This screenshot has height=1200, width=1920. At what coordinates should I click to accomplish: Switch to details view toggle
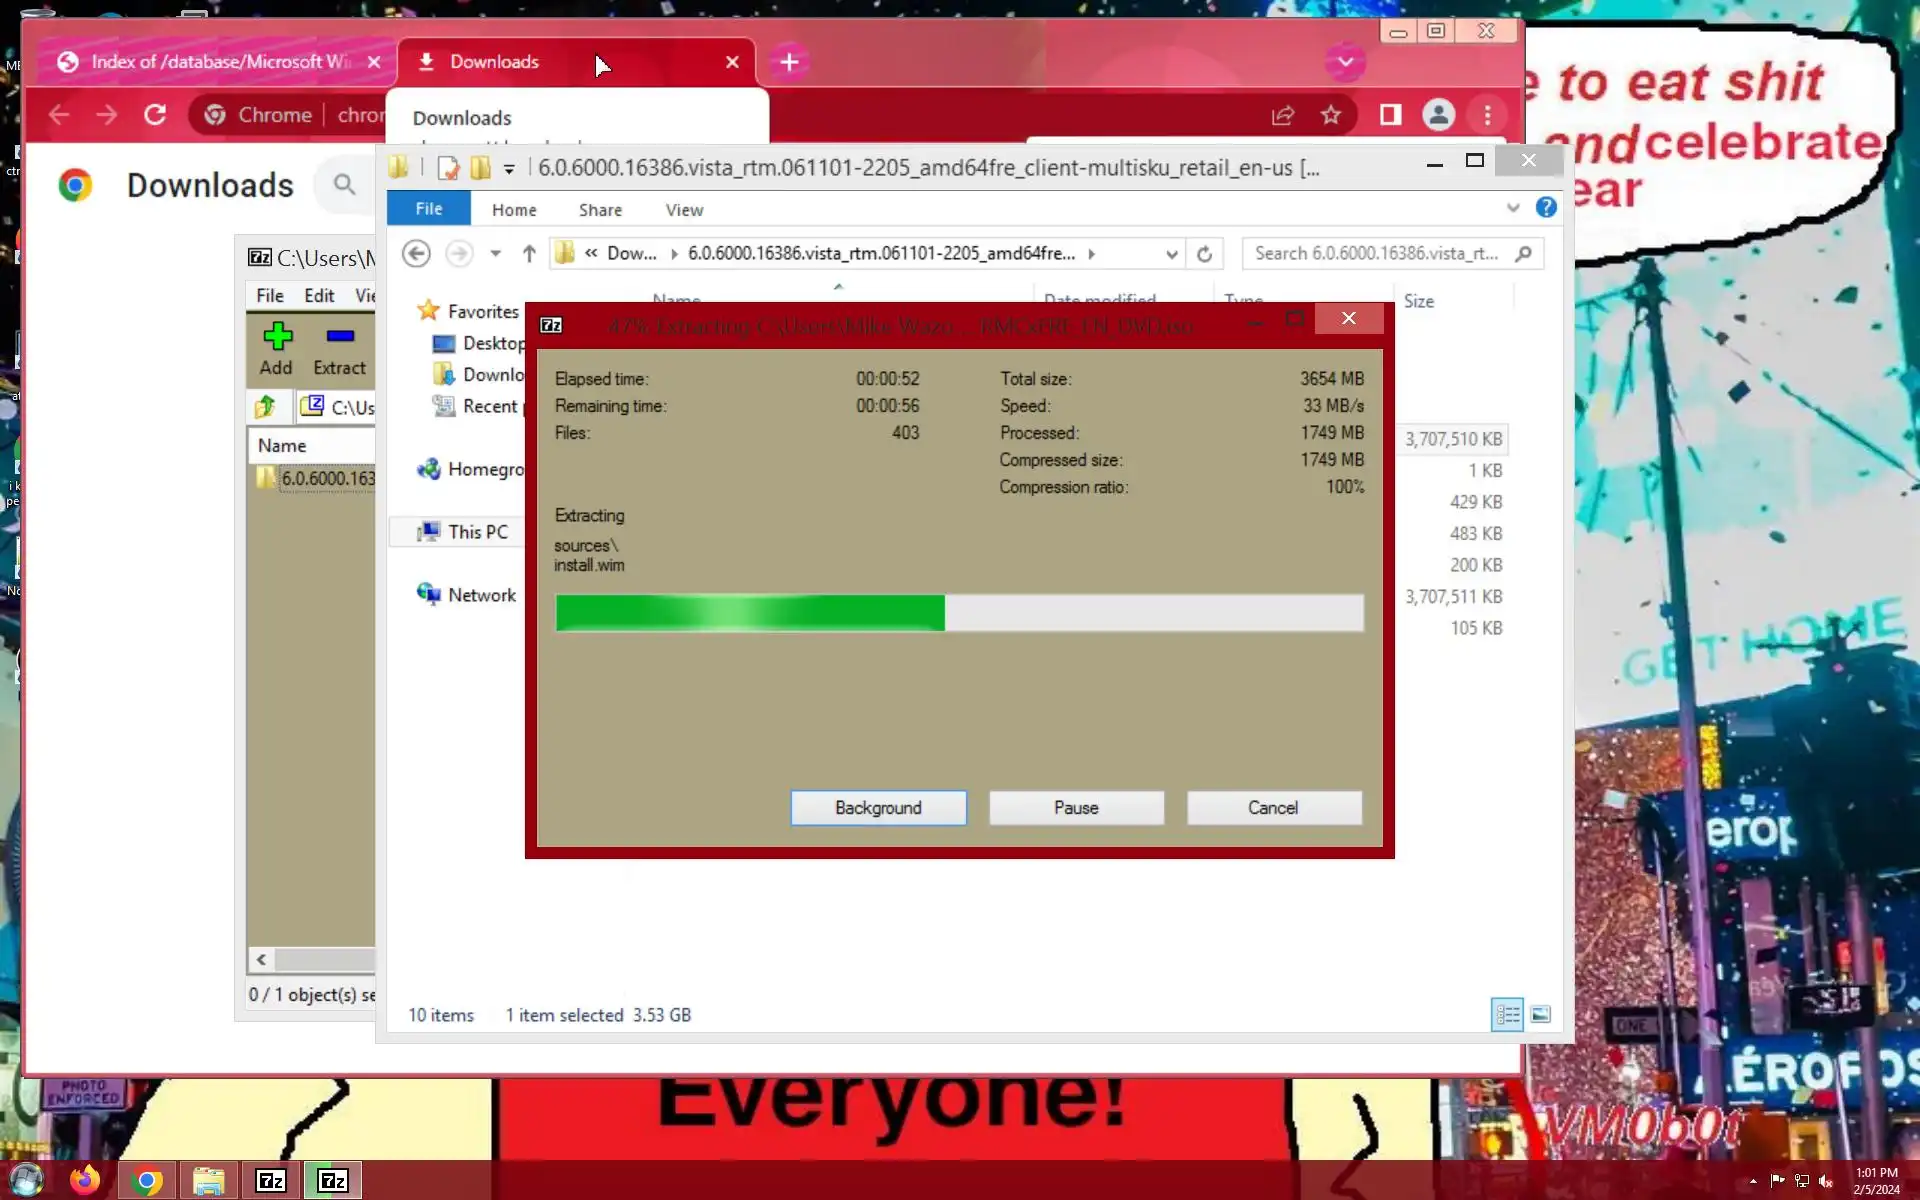click(1507, 1015)
